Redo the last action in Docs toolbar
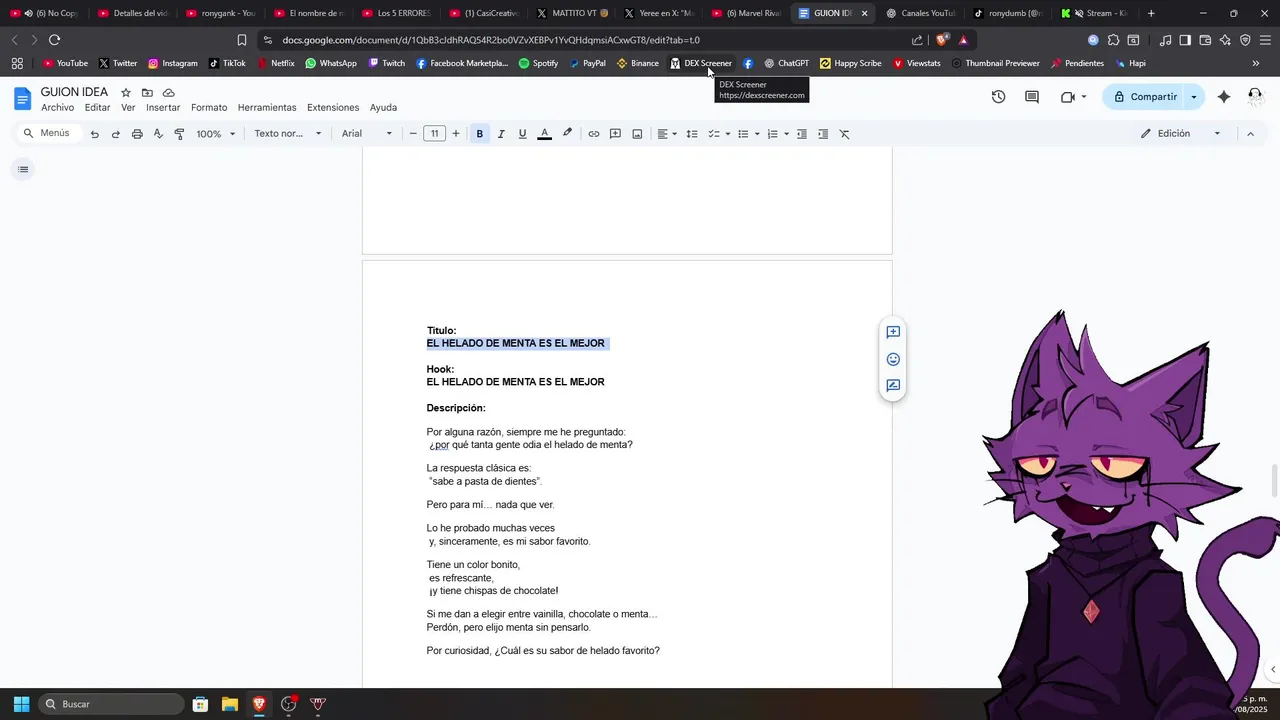1280x720 pixels. [x=115, y=134]
